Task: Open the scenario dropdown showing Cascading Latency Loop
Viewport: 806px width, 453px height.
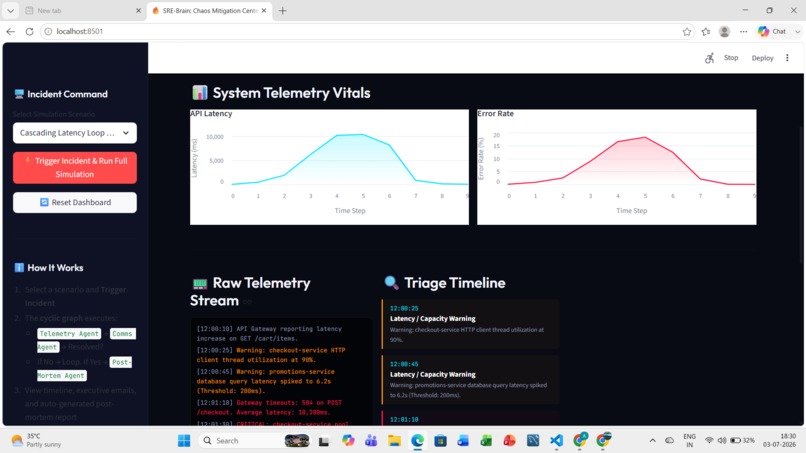Action: point(75,133)
